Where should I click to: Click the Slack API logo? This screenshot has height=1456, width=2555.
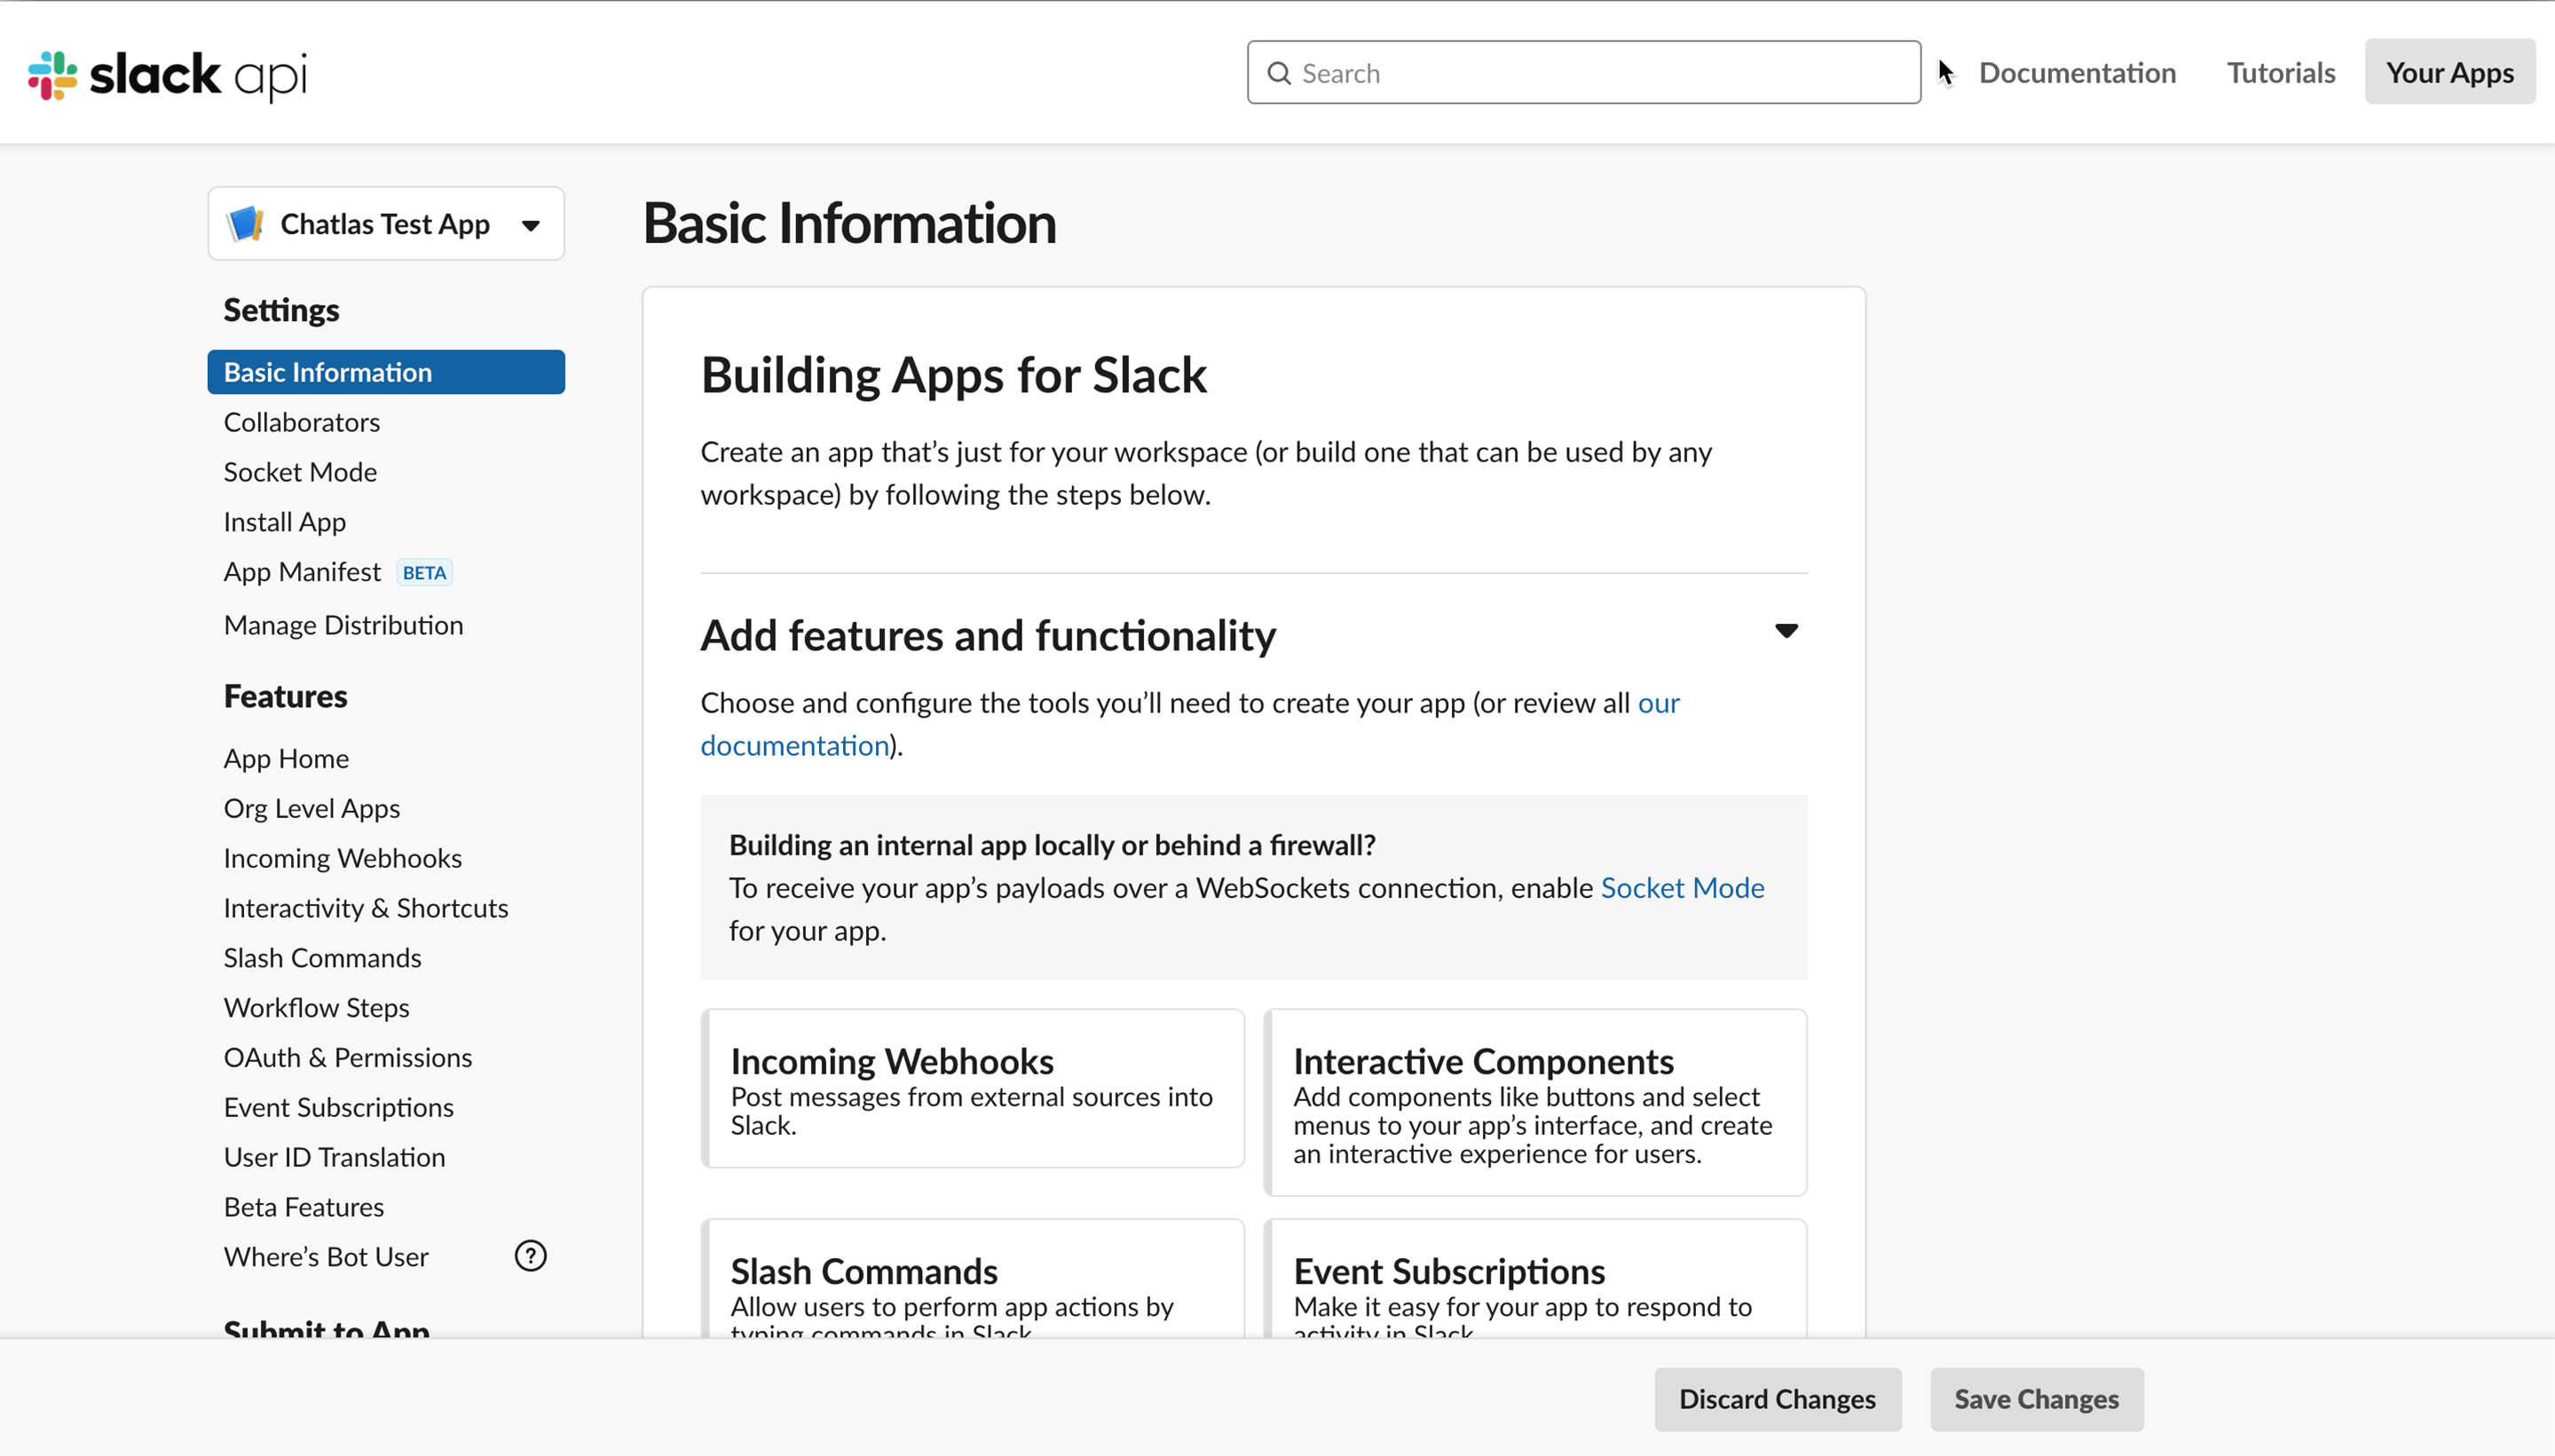click(167, 75)
